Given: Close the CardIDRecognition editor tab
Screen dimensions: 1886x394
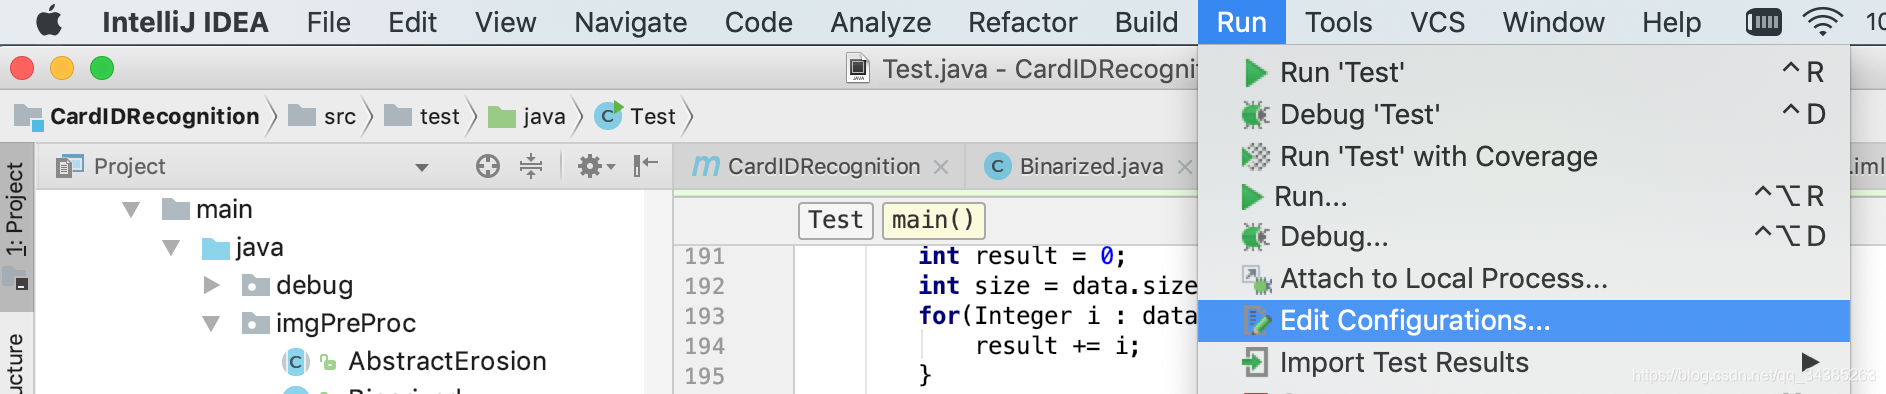Looking at the screenshot, I should [941, 167].
